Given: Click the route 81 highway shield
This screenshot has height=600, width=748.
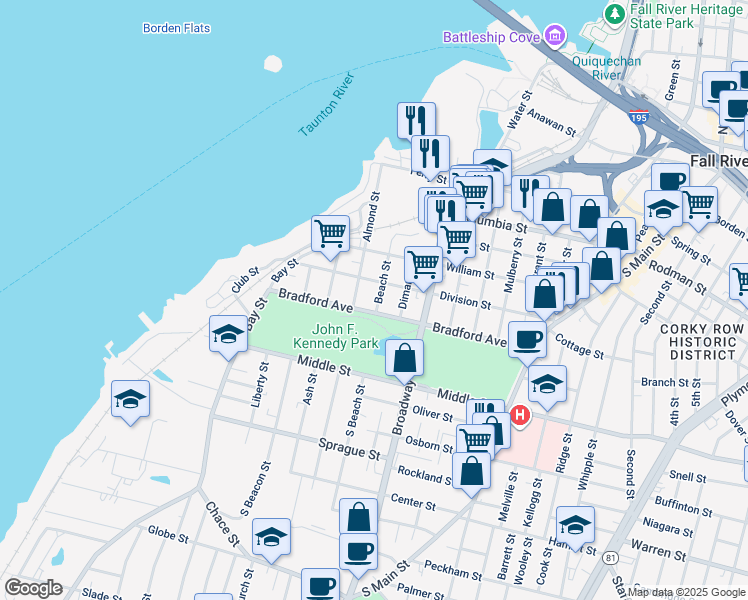Looking at the screenshot, I should click(610, 558).
